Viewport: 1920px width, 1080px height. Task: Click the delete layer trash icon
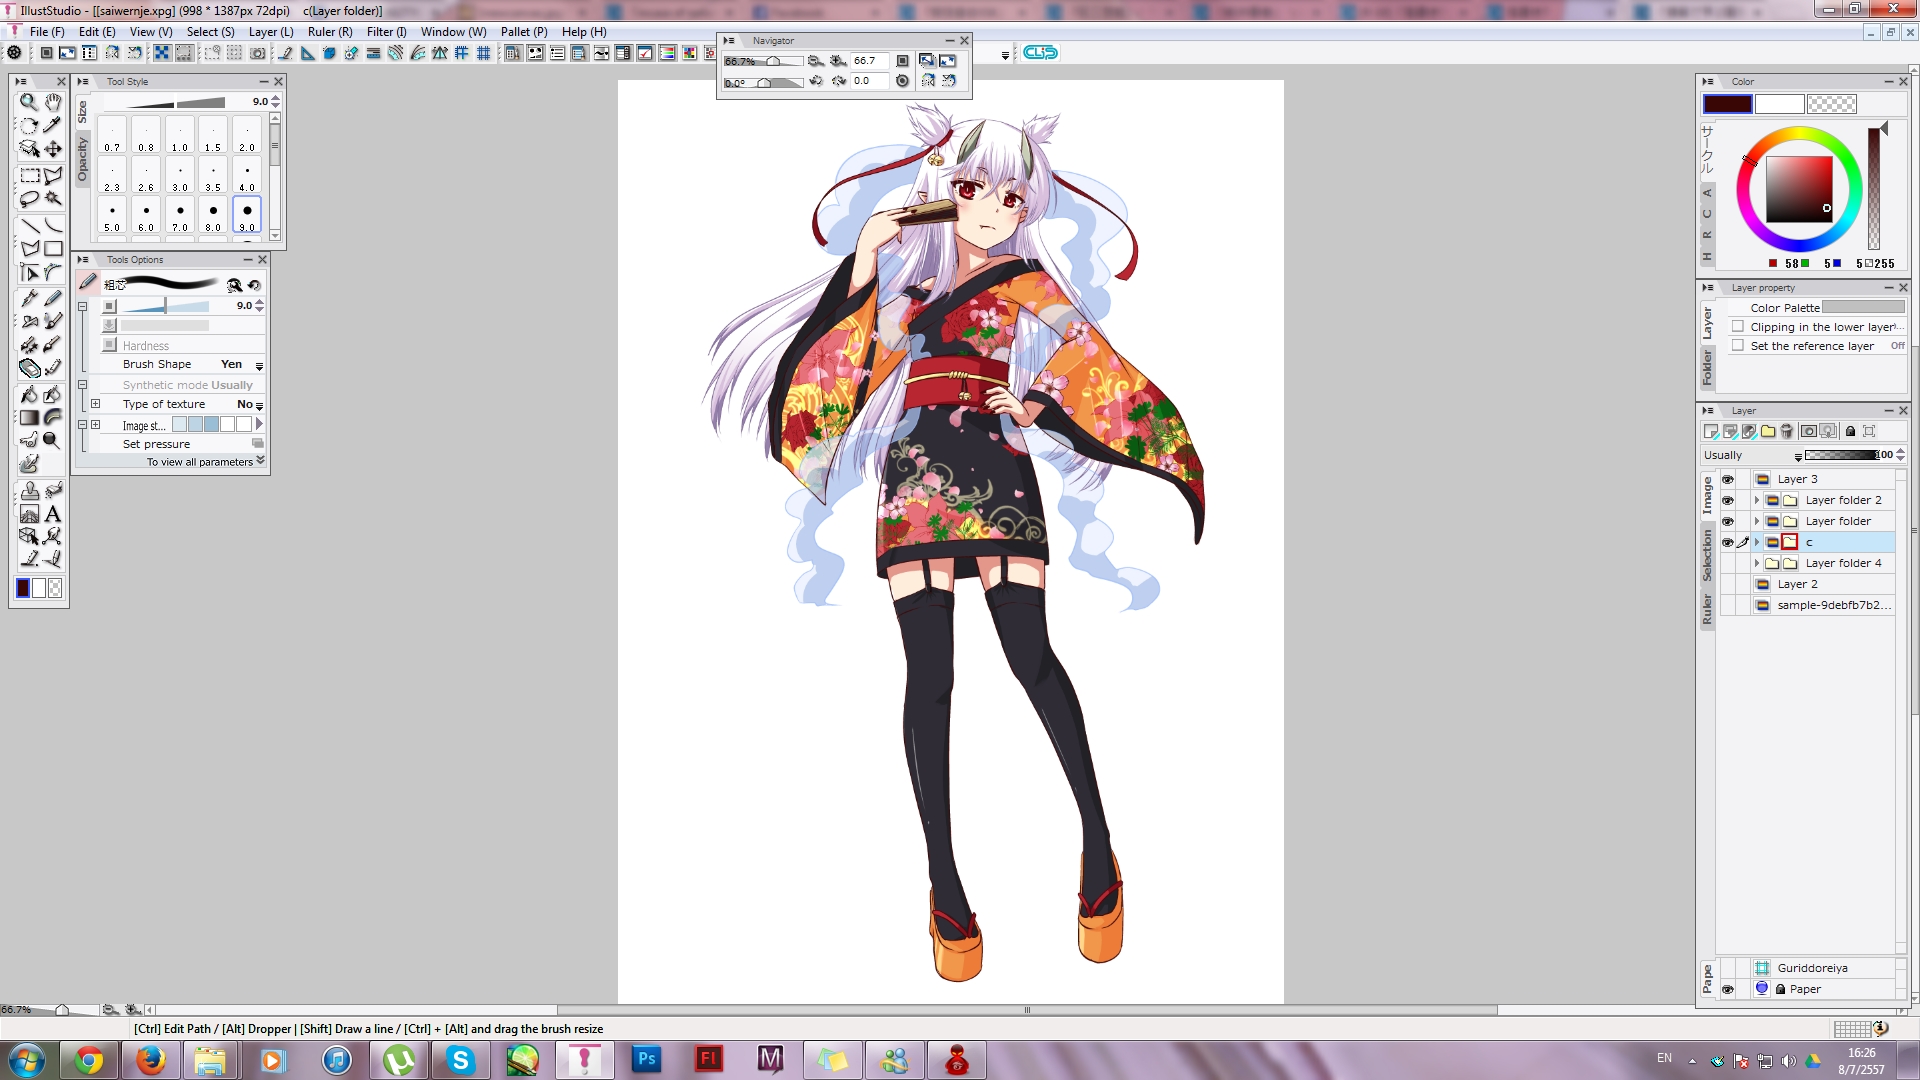[x=1787, y=431]
